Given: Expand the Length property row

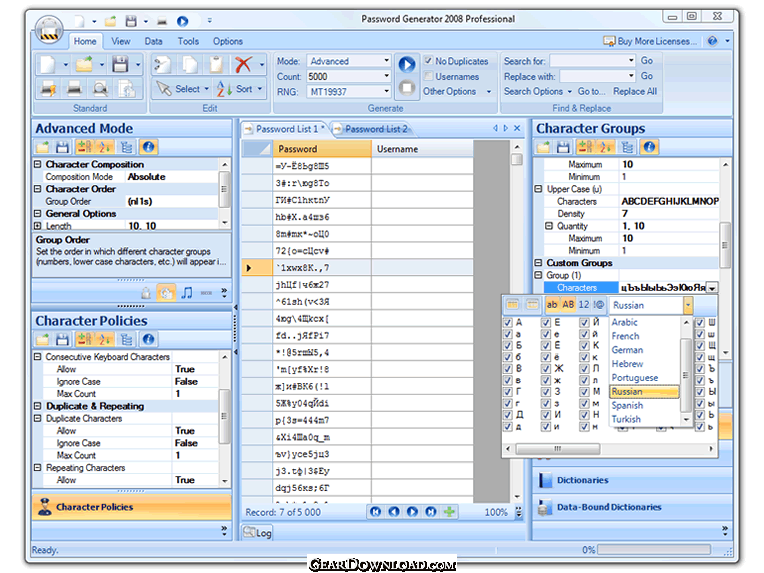Looking at the screenshot, I should (37, 226).
